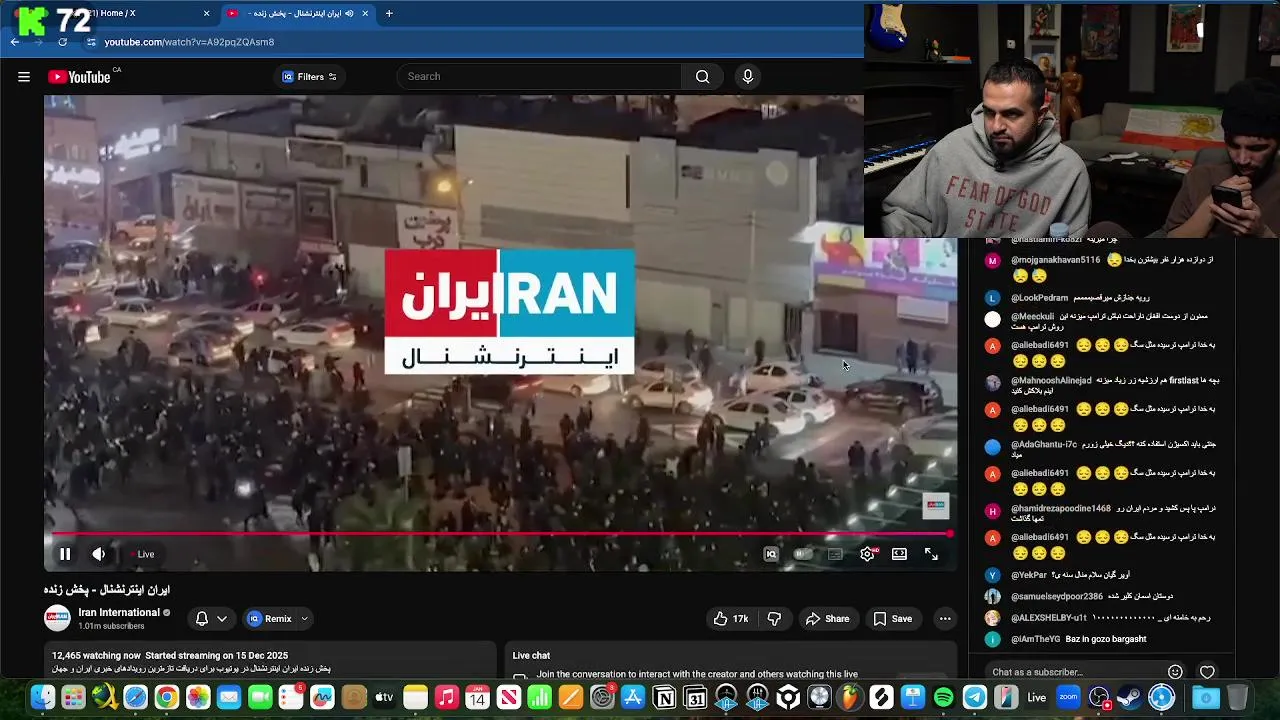
Task: Click the IQ icon in player controls
Action: pyautogui.click(x=771, y=554)
